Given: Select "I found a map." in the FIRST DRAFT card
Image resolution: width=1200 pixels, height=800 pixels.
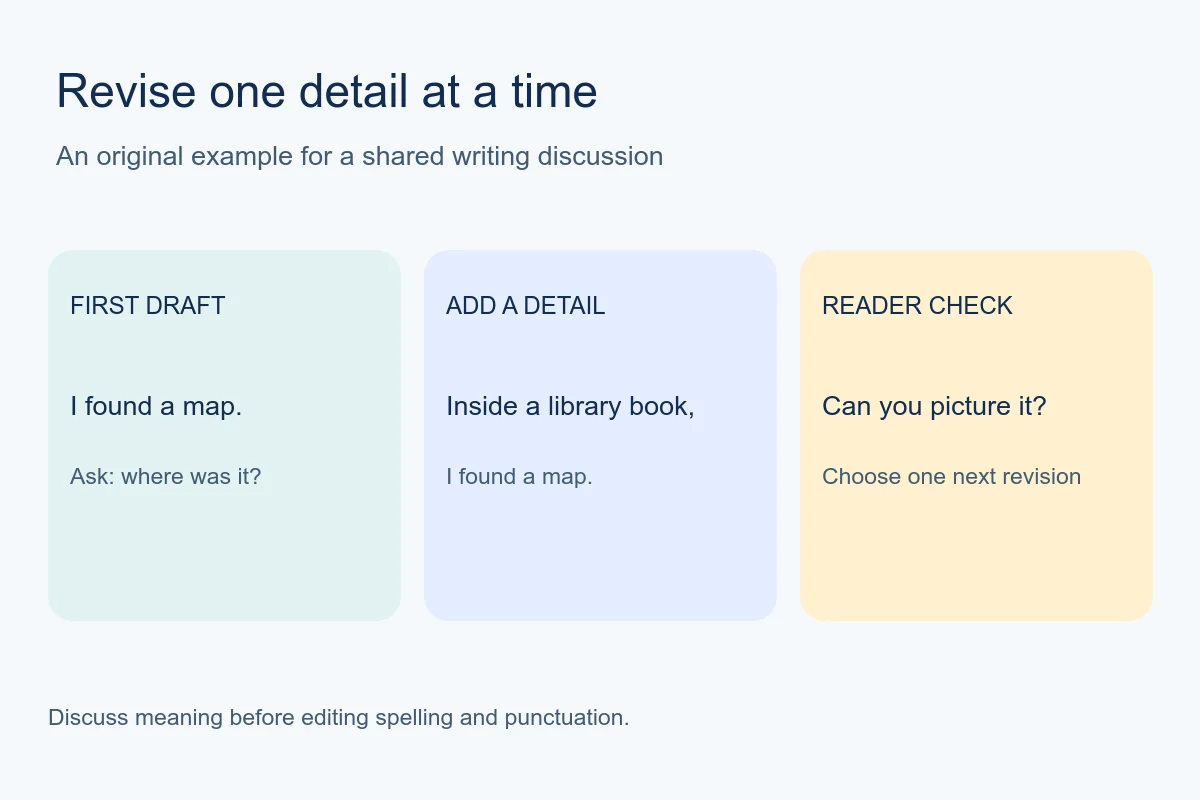Looking at the screenshot, I should click(x=156, y=406).
